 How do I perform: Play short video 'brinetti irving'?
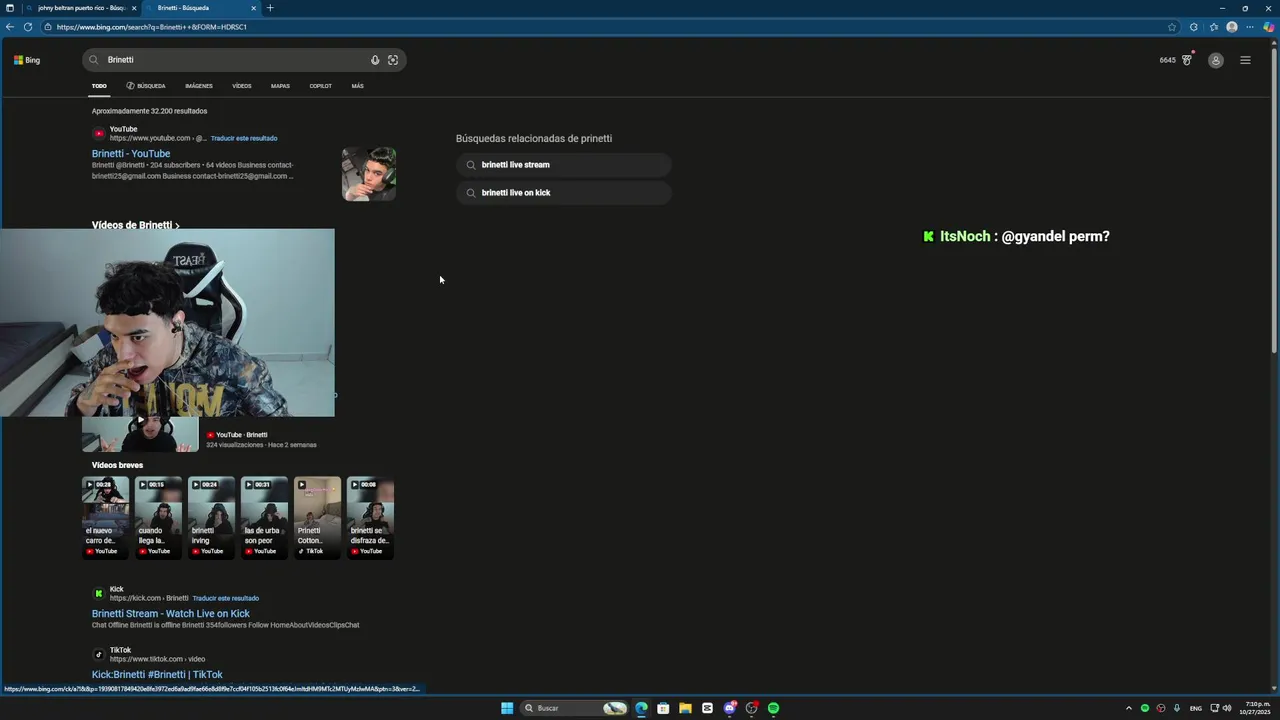tap(212, 517)
